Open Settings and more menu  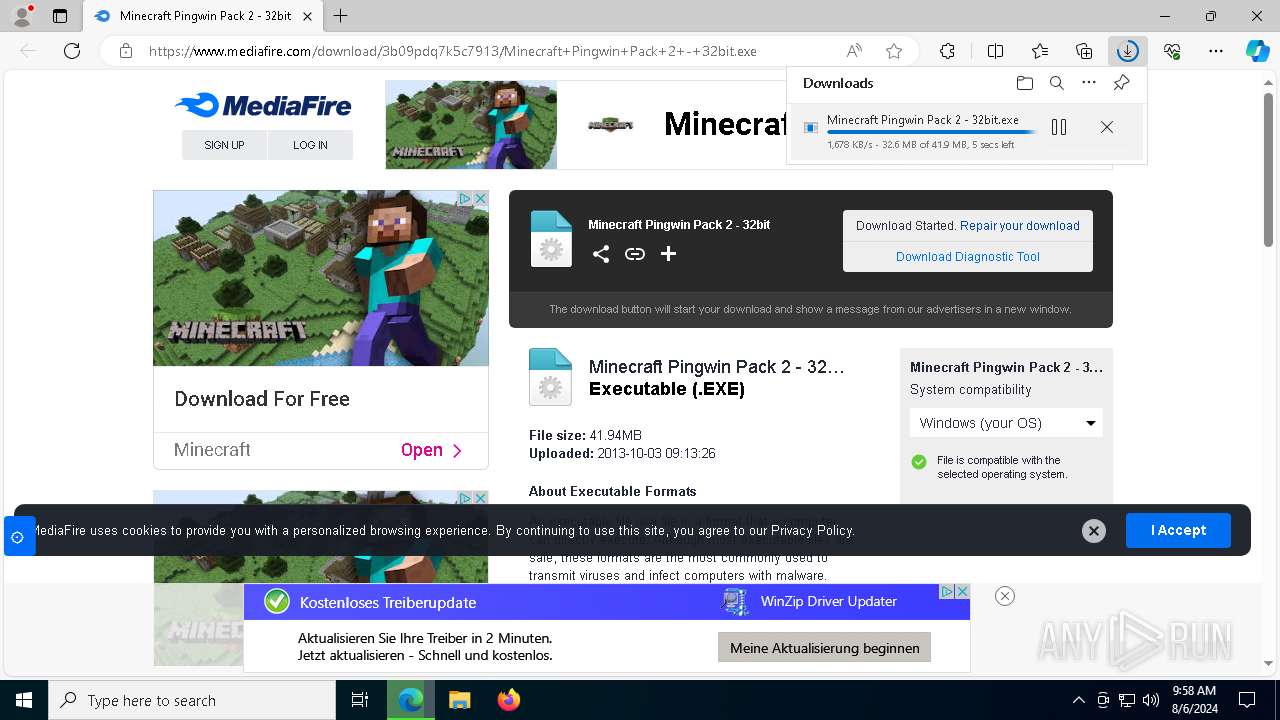1216,51
